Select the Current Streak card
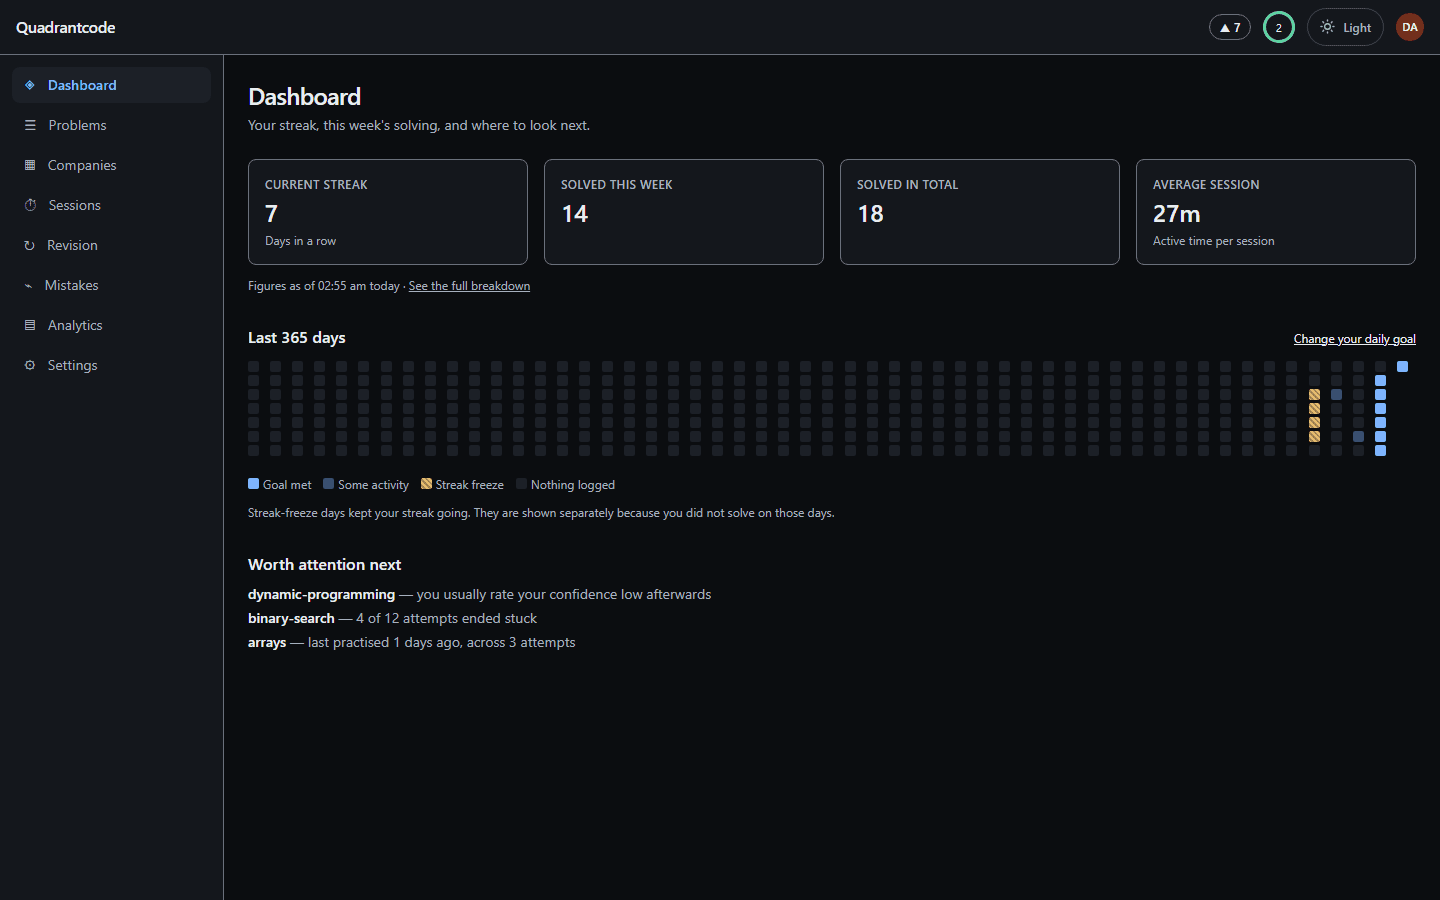The image size is (1440, 900). (388, 212)
